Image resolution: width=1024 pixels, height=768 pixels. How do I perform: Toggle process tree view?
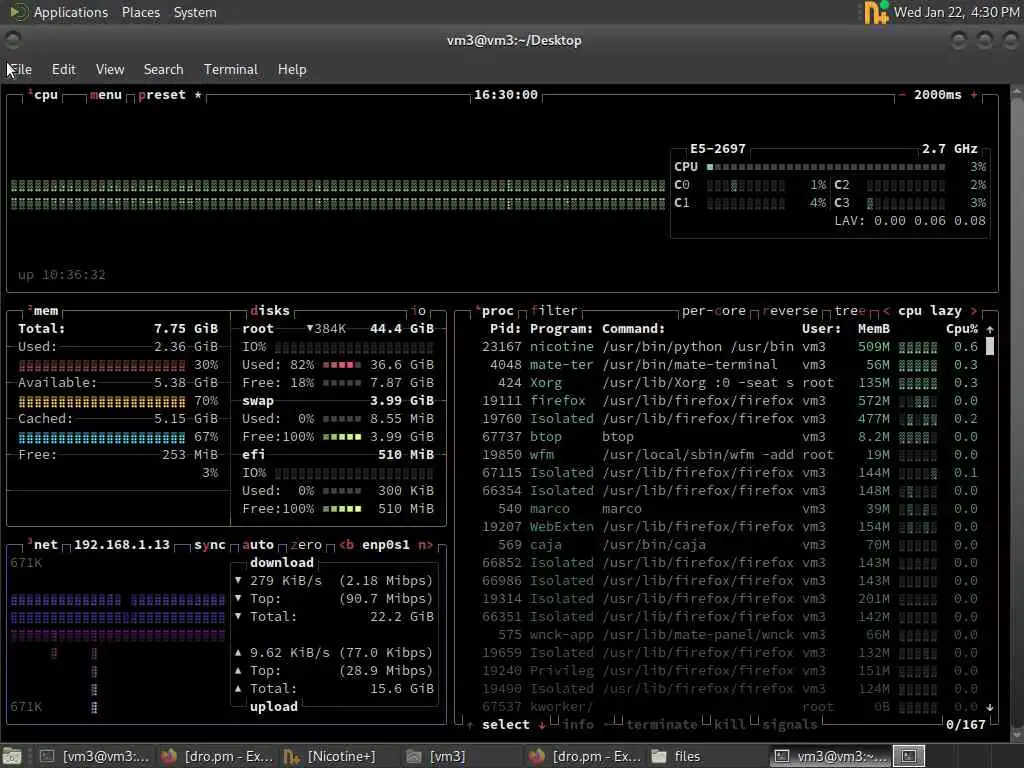(850, 310)
